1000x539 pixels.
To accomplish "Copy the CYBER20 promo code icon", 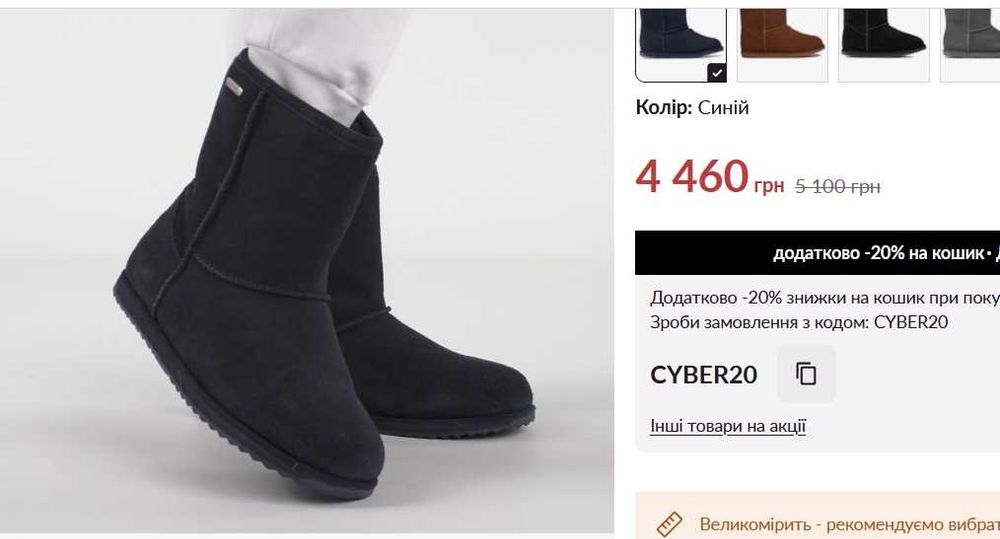I will pos(806,374).
